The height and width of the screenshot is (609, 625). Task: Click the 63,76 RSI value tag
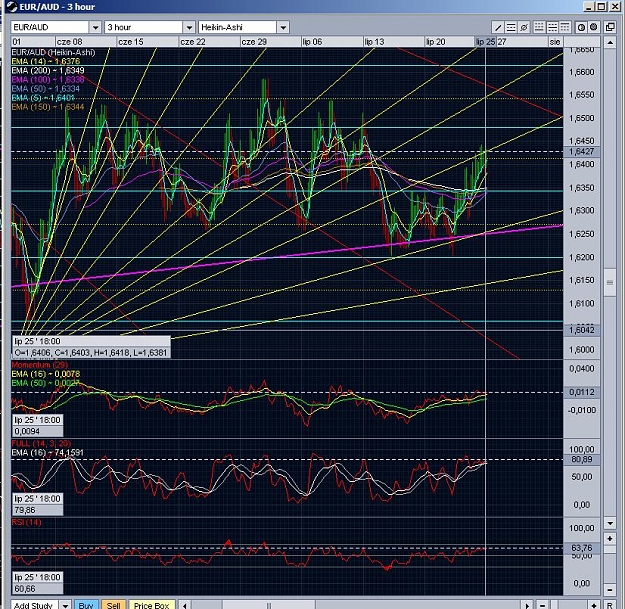582,548
